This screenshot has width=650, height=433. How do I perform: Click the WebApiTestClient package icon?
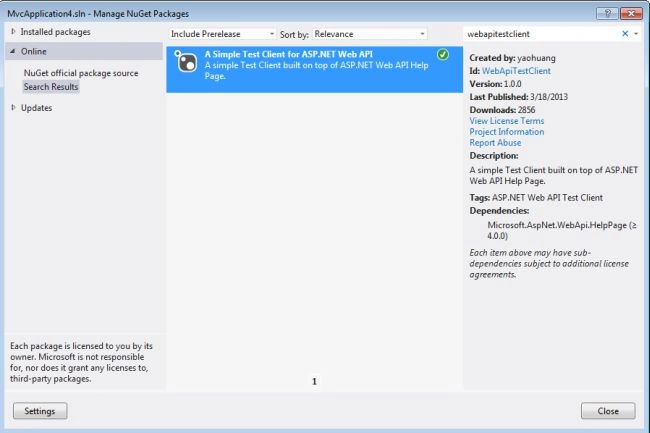[186, 61]
